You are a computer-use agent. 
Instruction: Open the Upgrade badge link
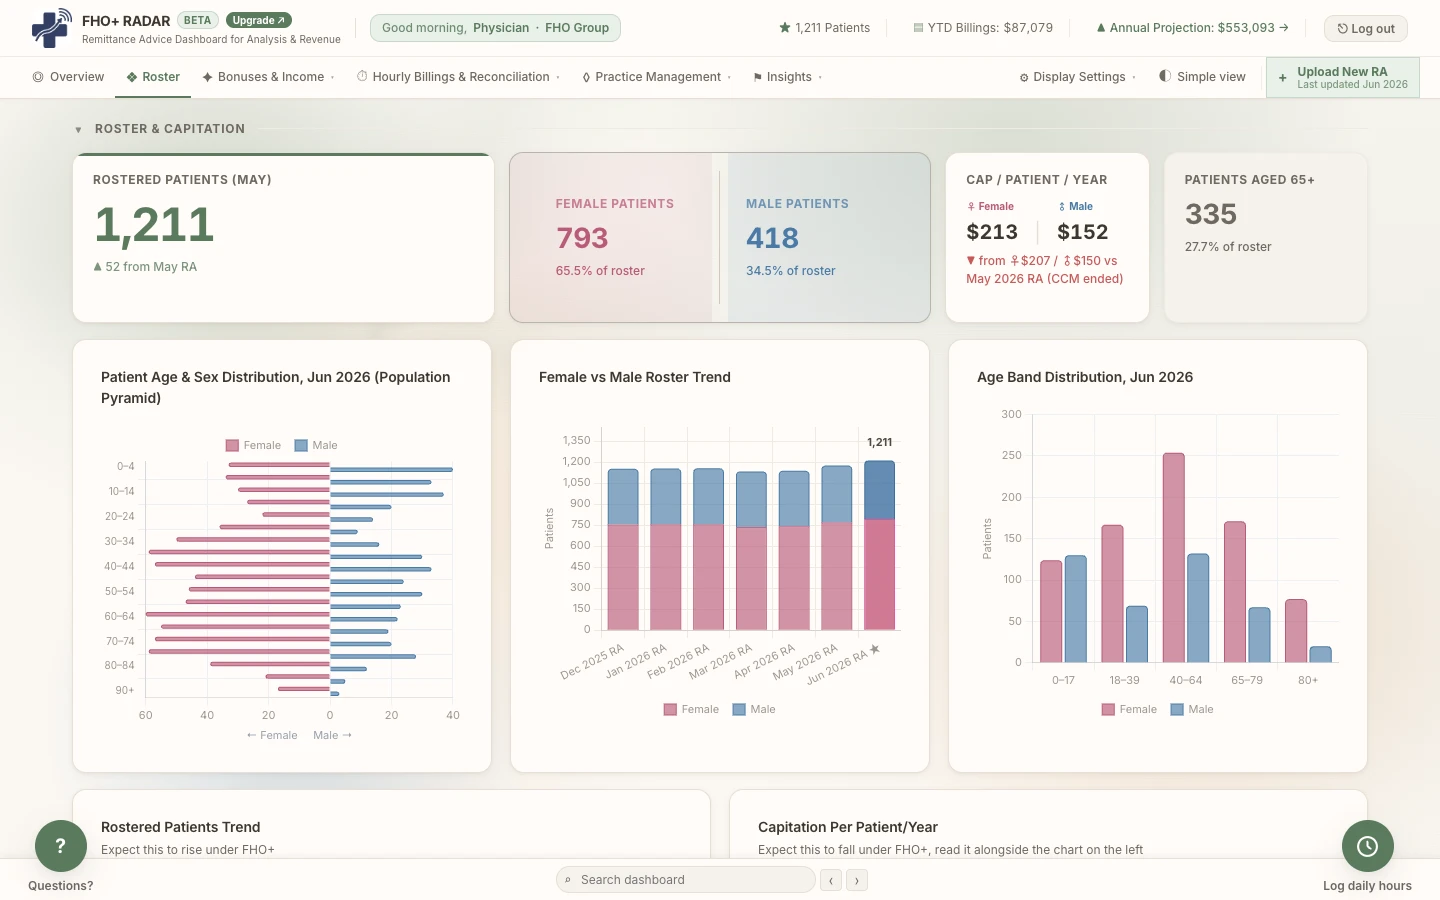point(259,20)
